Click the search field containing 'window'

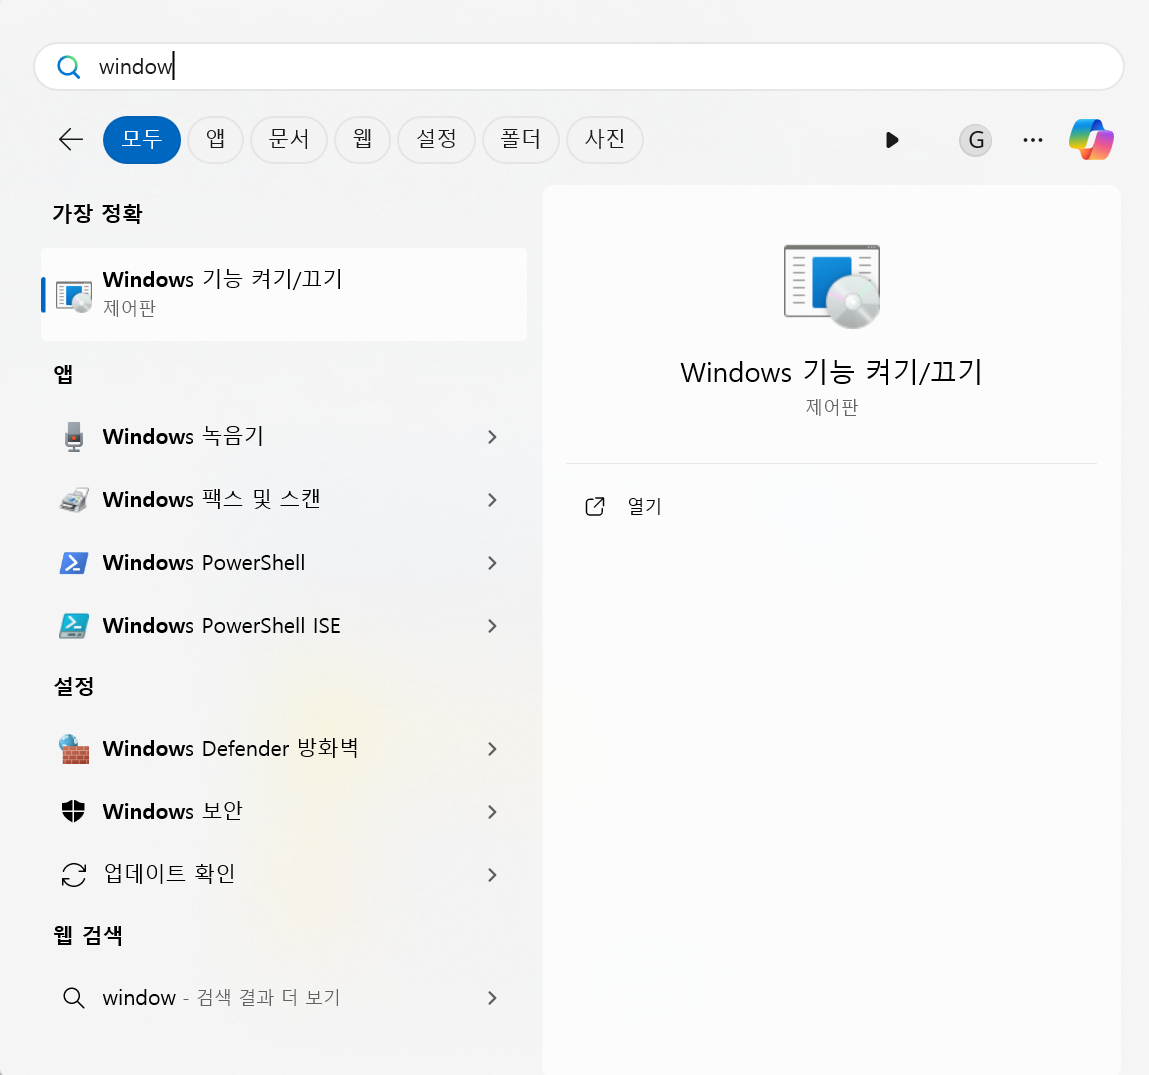(578, 67)
